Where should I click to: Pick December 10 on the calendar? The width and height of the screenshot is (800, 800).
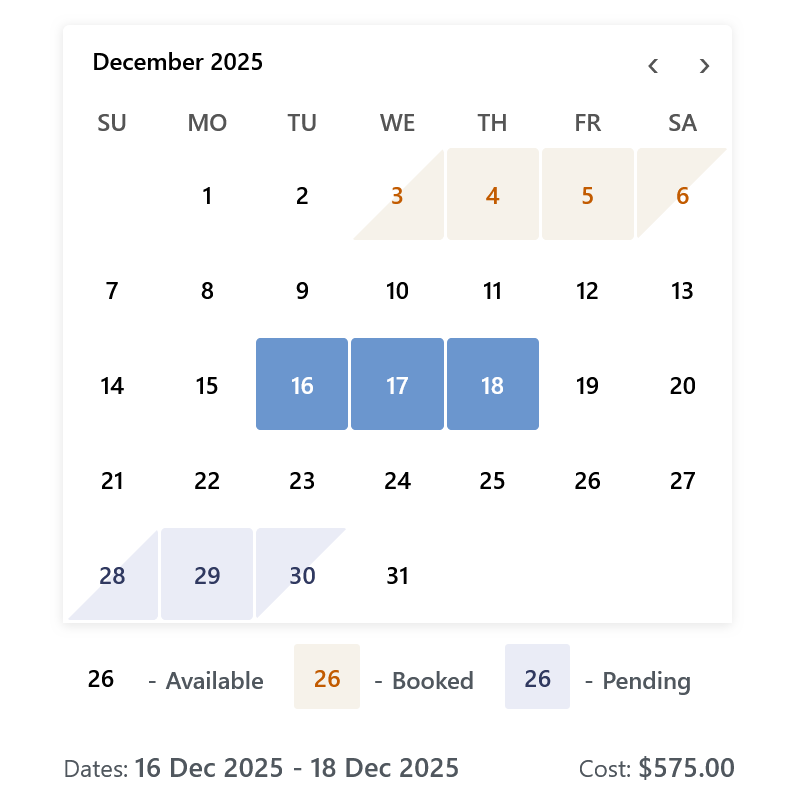click(x=397, y=289)
